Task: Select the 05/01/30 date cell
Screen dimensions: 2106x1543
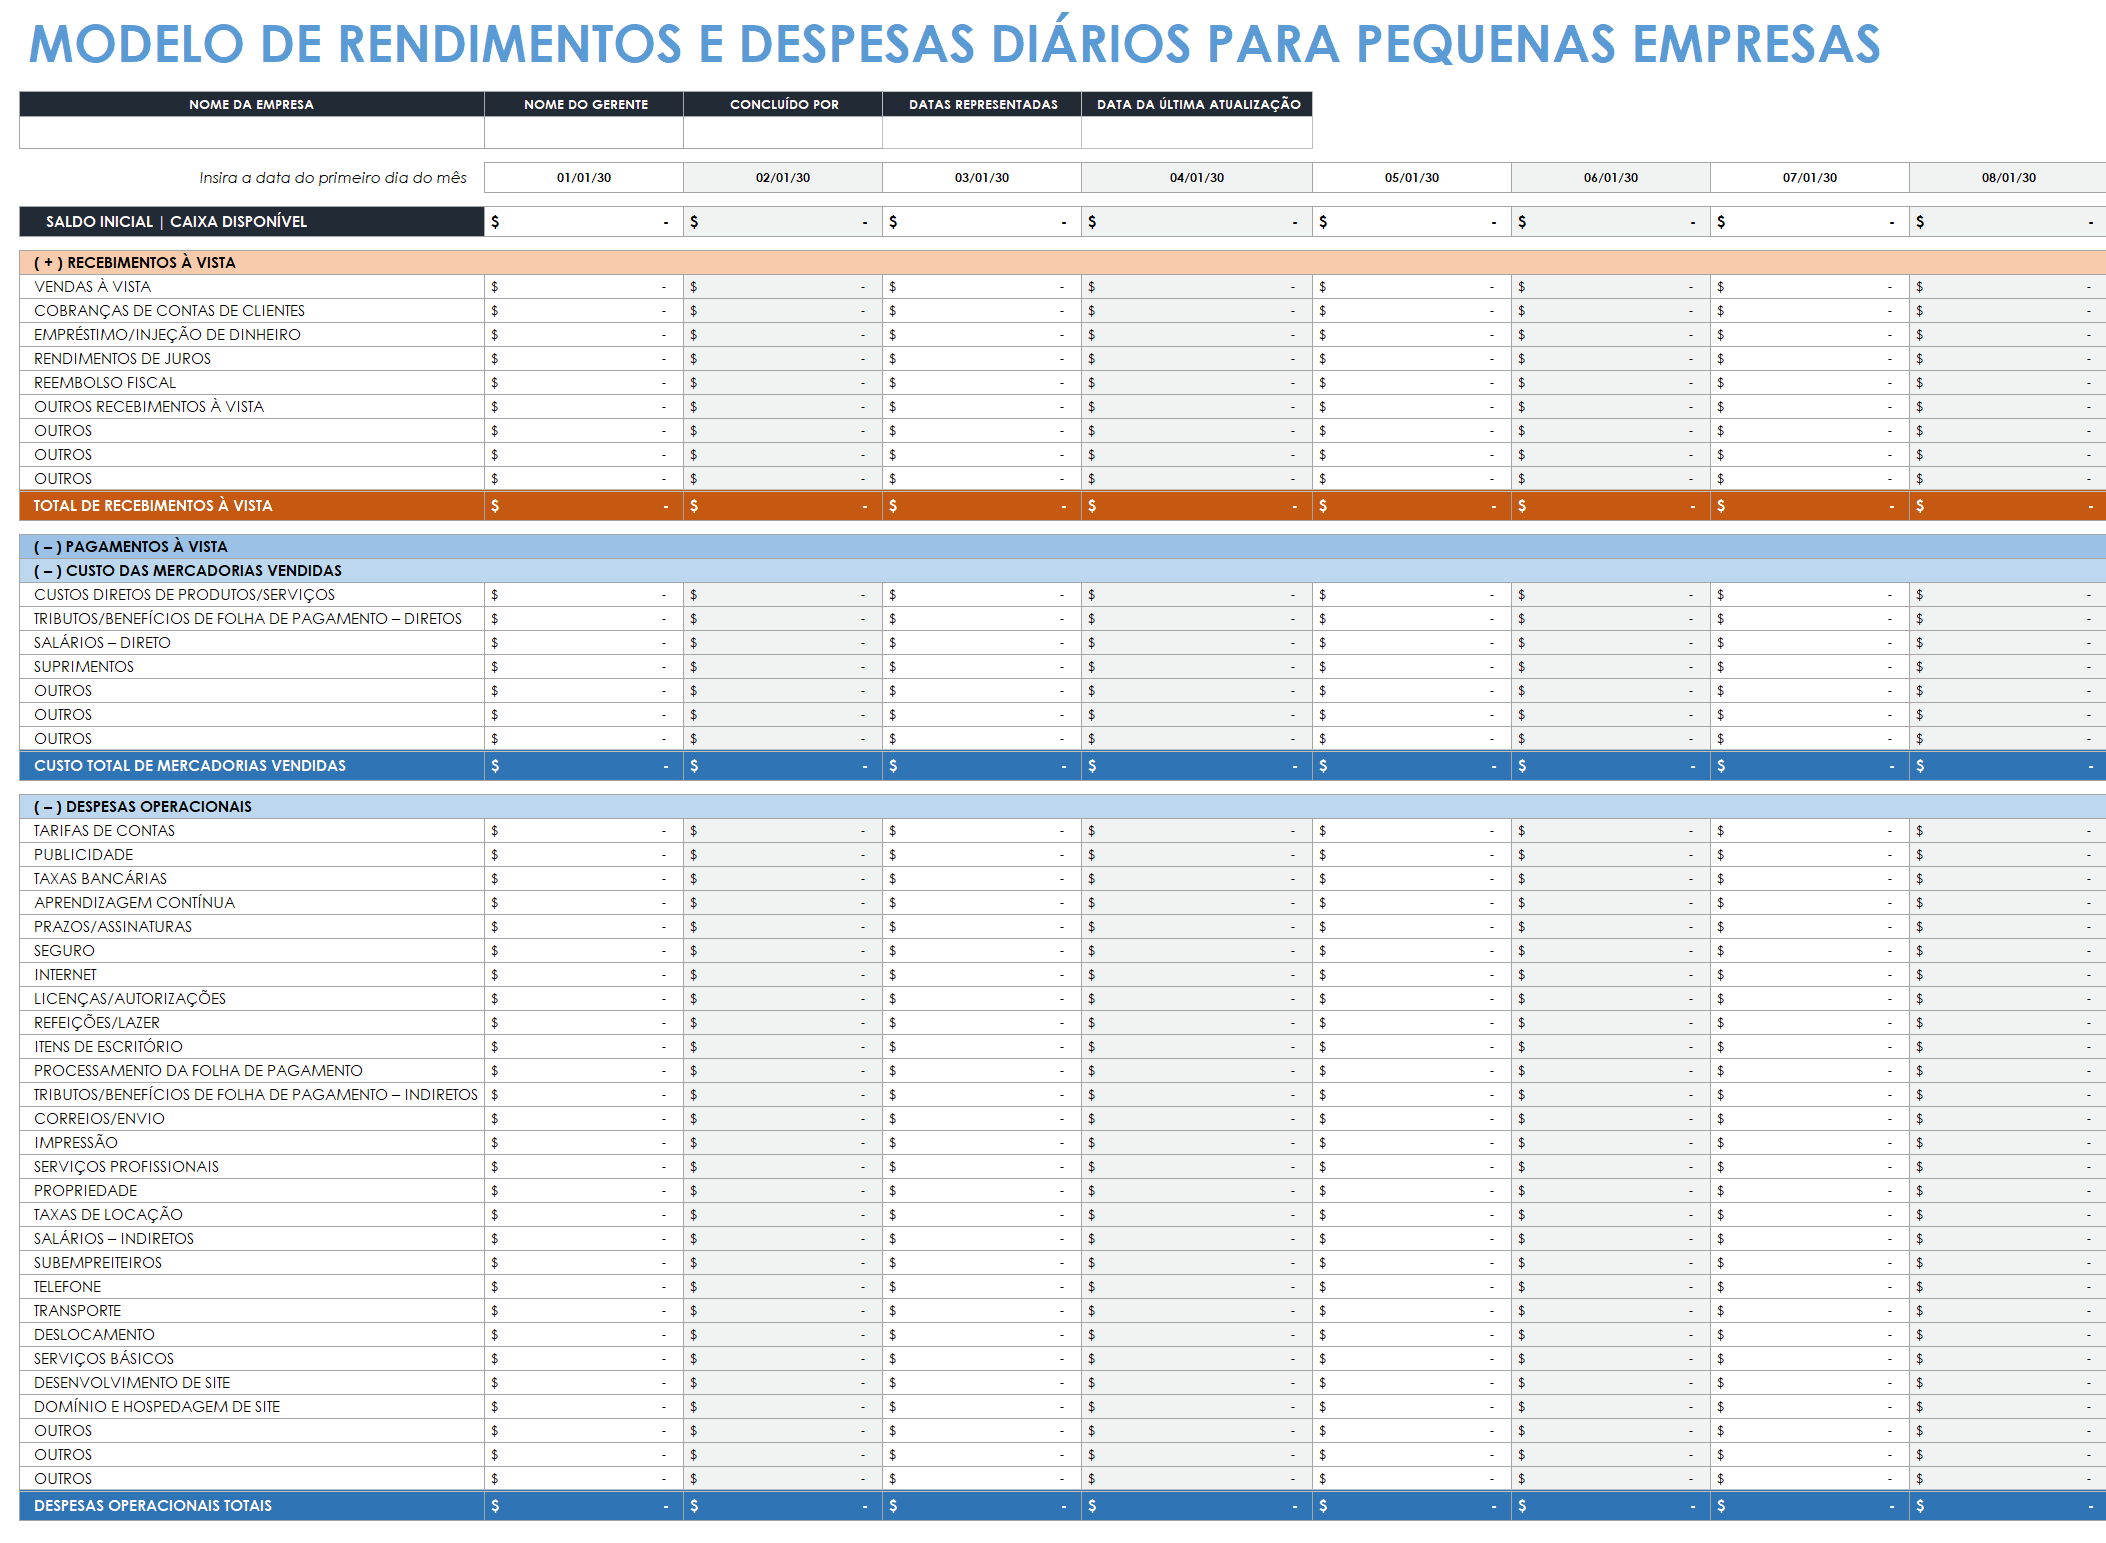Action: [1412, 178]
